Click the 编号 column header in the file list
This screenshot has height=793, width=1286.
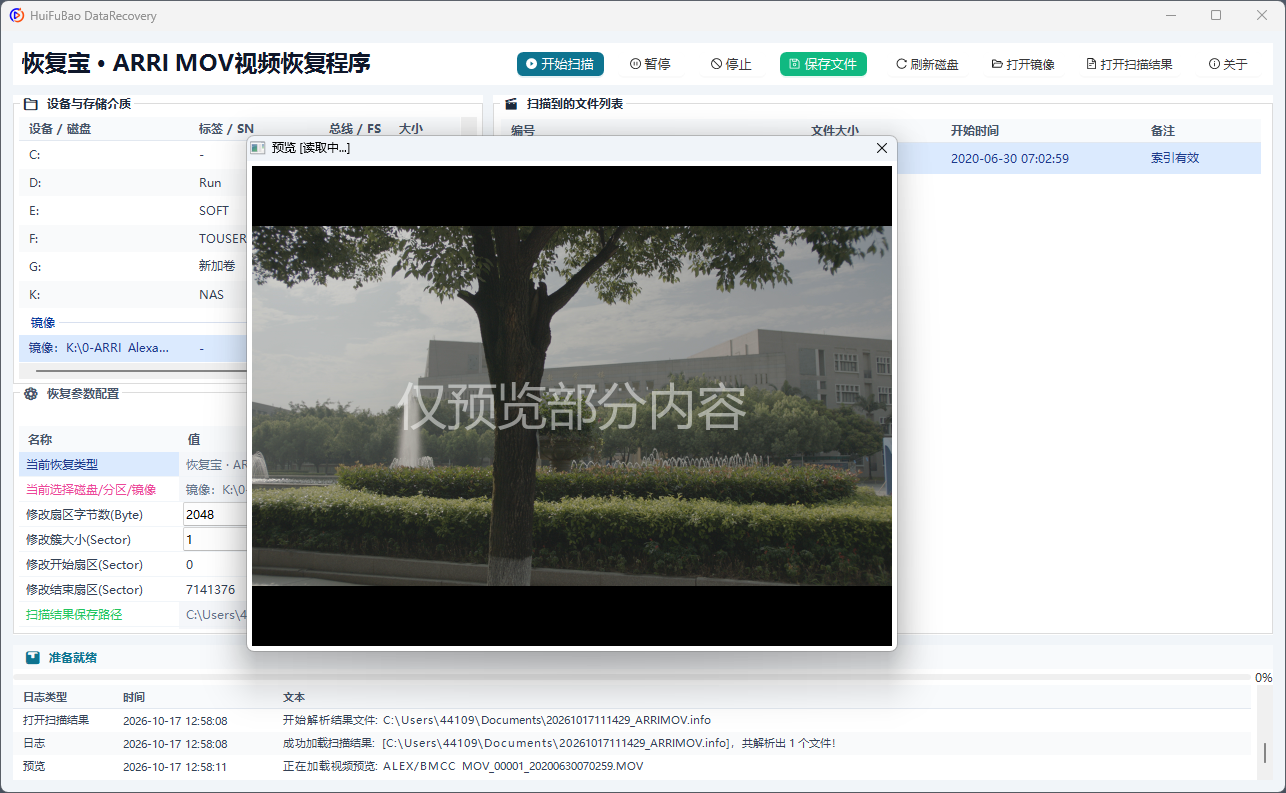coord(523,131)
